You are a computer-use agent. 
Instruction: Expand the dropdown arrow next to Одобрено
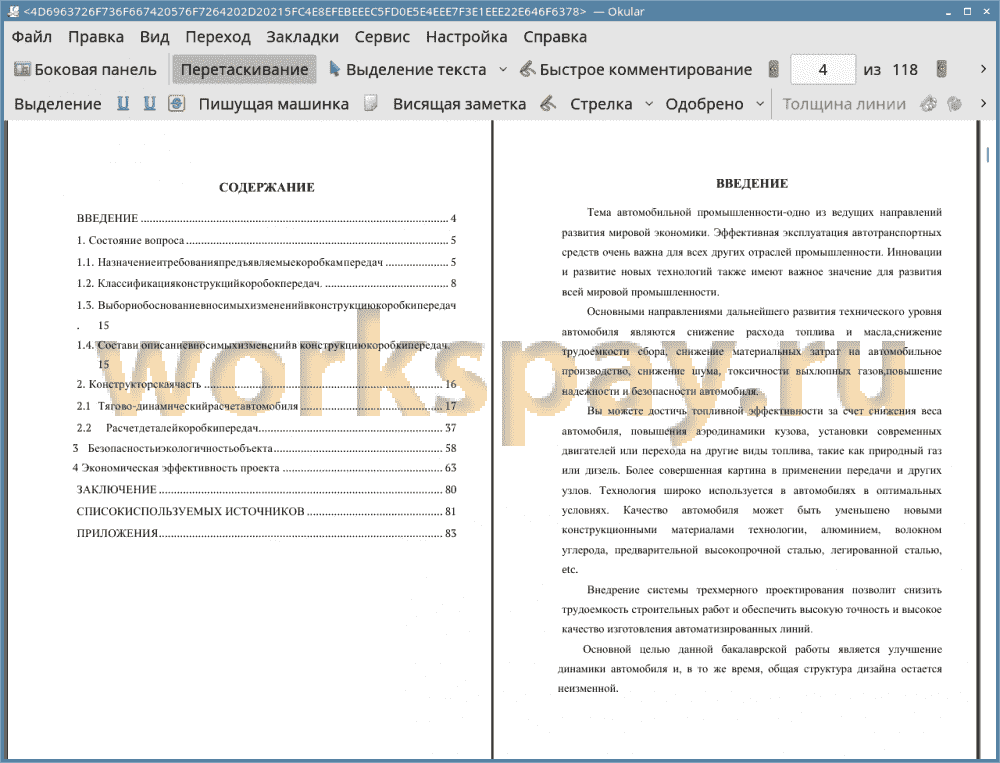[760, 104]
